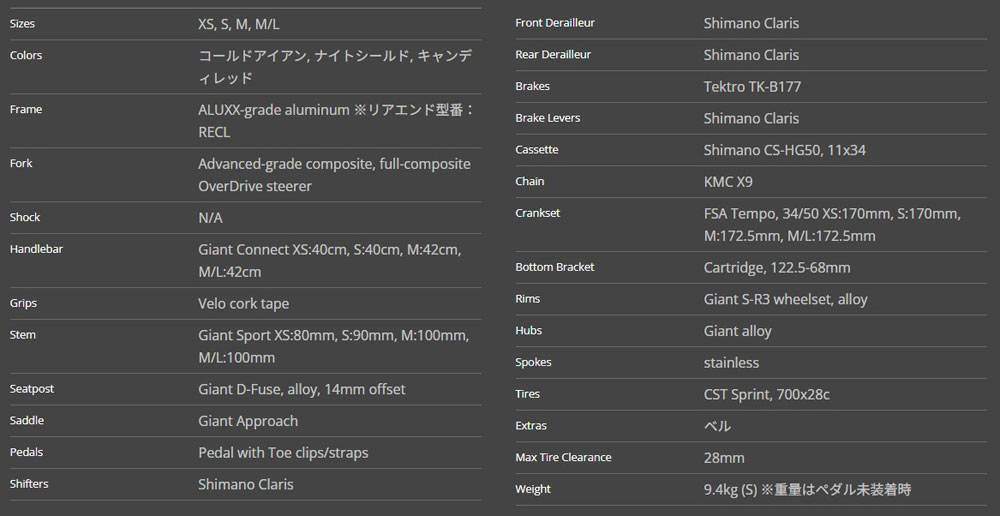This screenshot has width=1000, height=516.
Task: Select the Advanced-grade composite fork description
Action: click(334, 175)
